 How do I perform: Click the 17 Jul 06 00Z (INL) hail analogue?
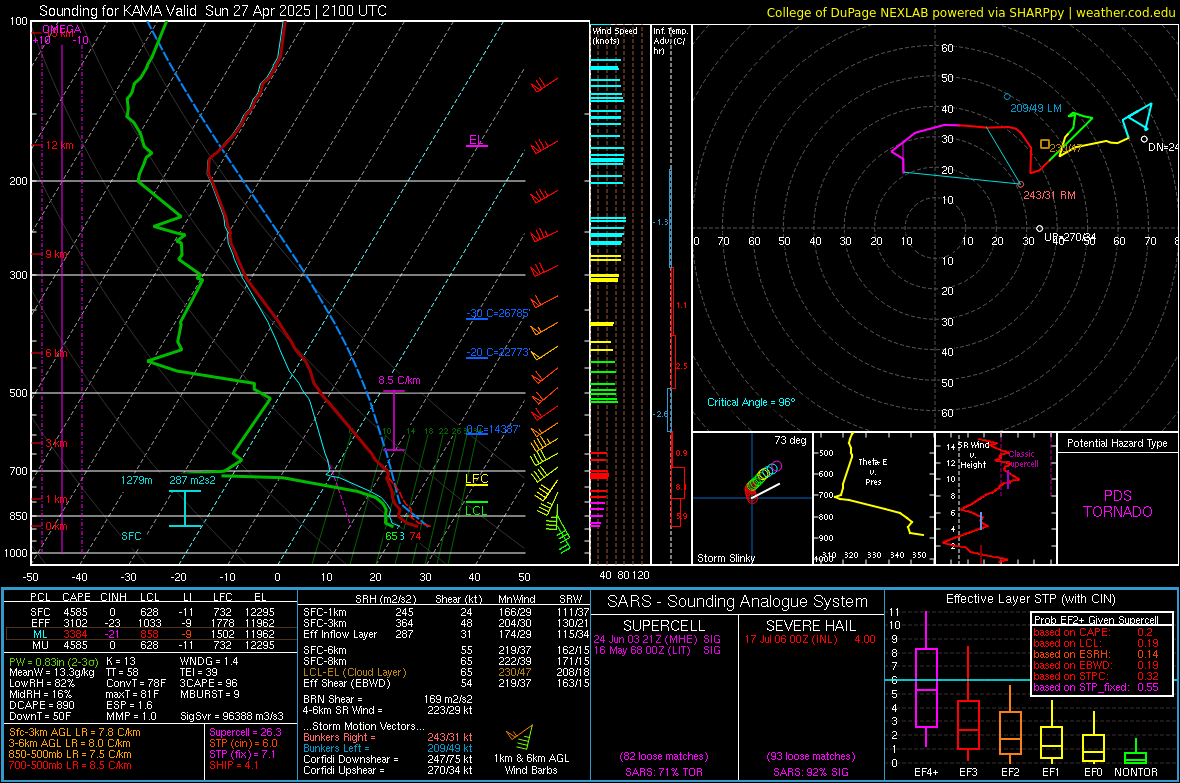[x=810, y=639]
